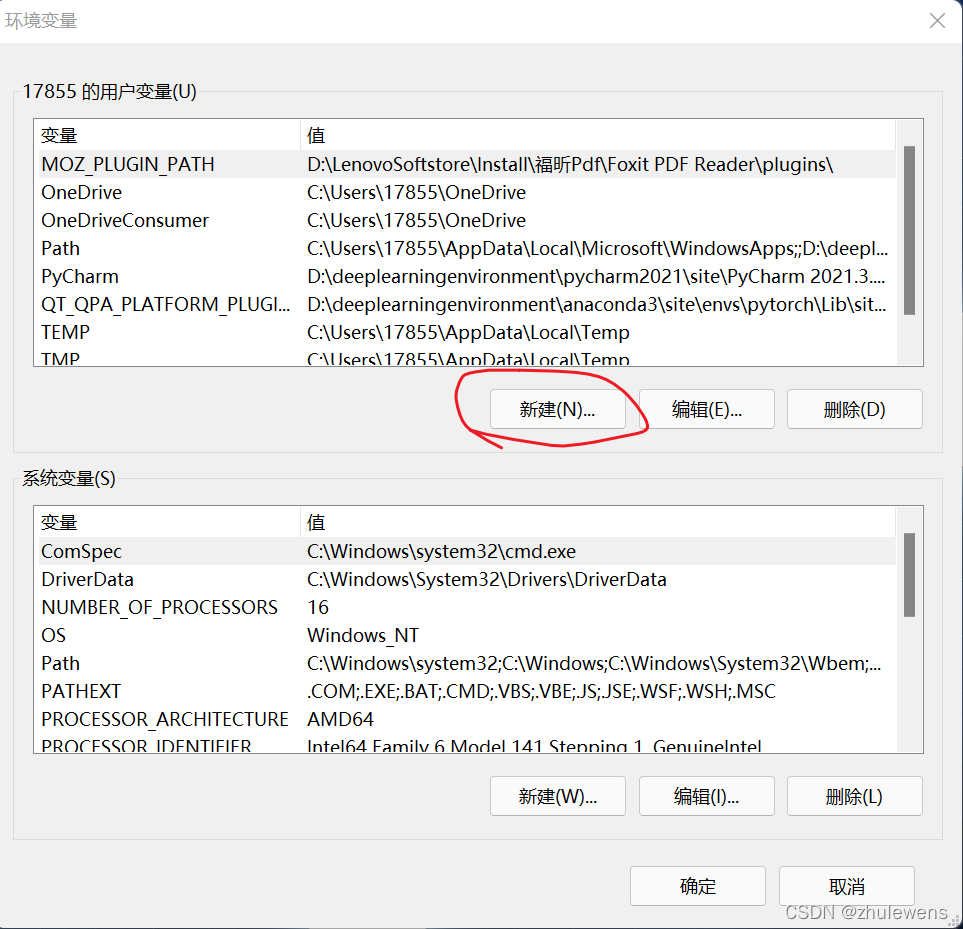Click the anaconda3 envs pytorch path value

point(596,305)
